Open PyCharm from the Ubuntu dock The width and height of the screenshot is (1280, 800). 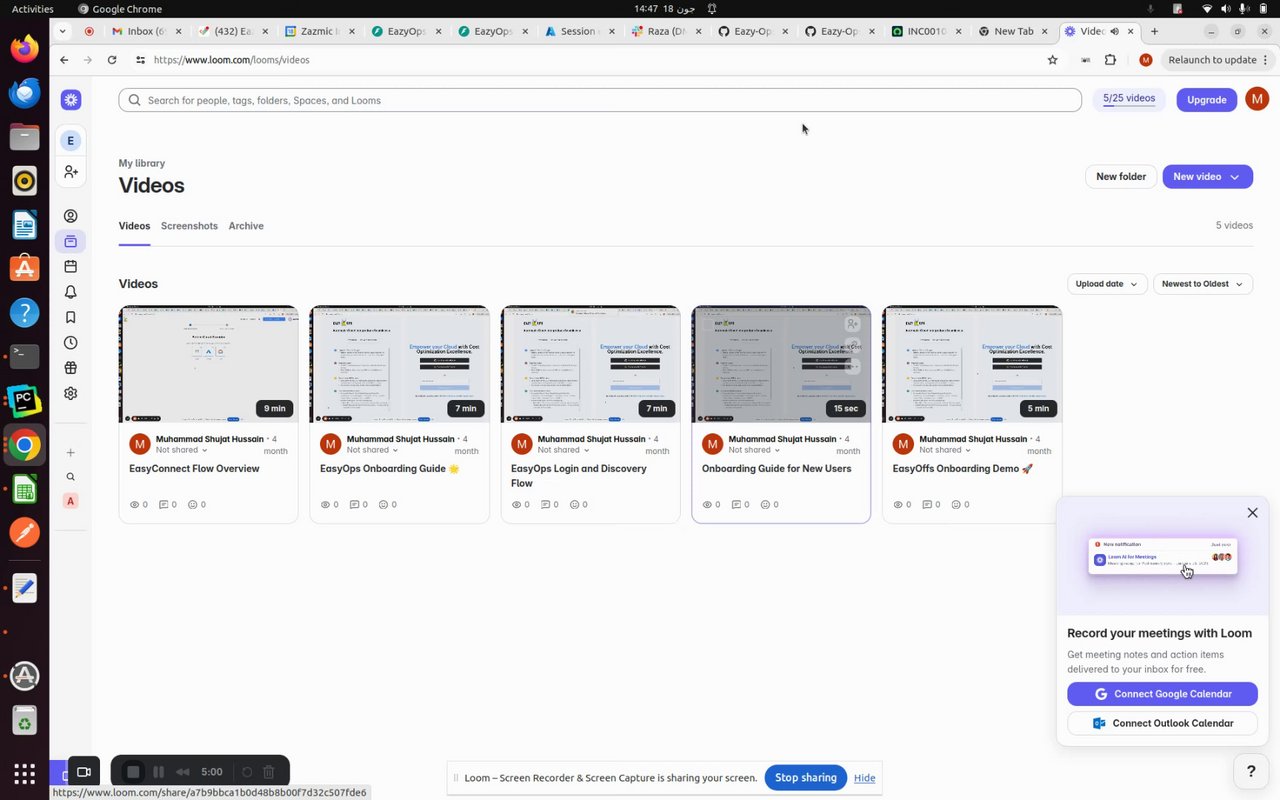(24, 401)
